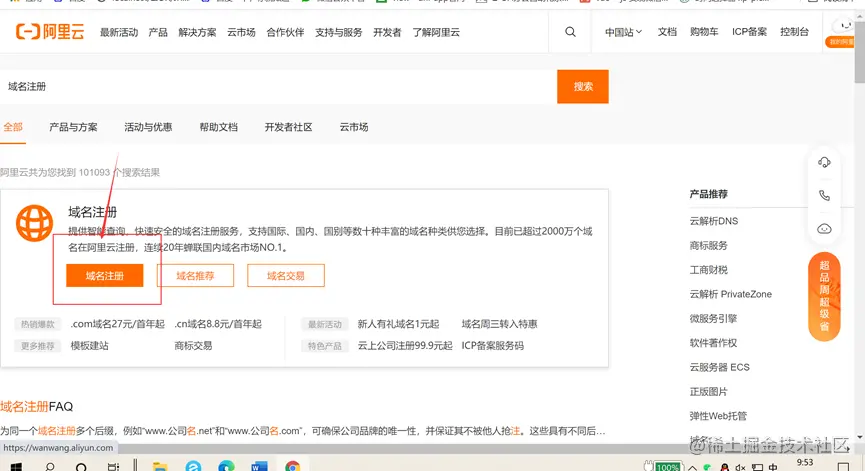Open 弹性Web托管 in 产品推荐
This screenshot has width=865, height=471.
pos(718,416)
